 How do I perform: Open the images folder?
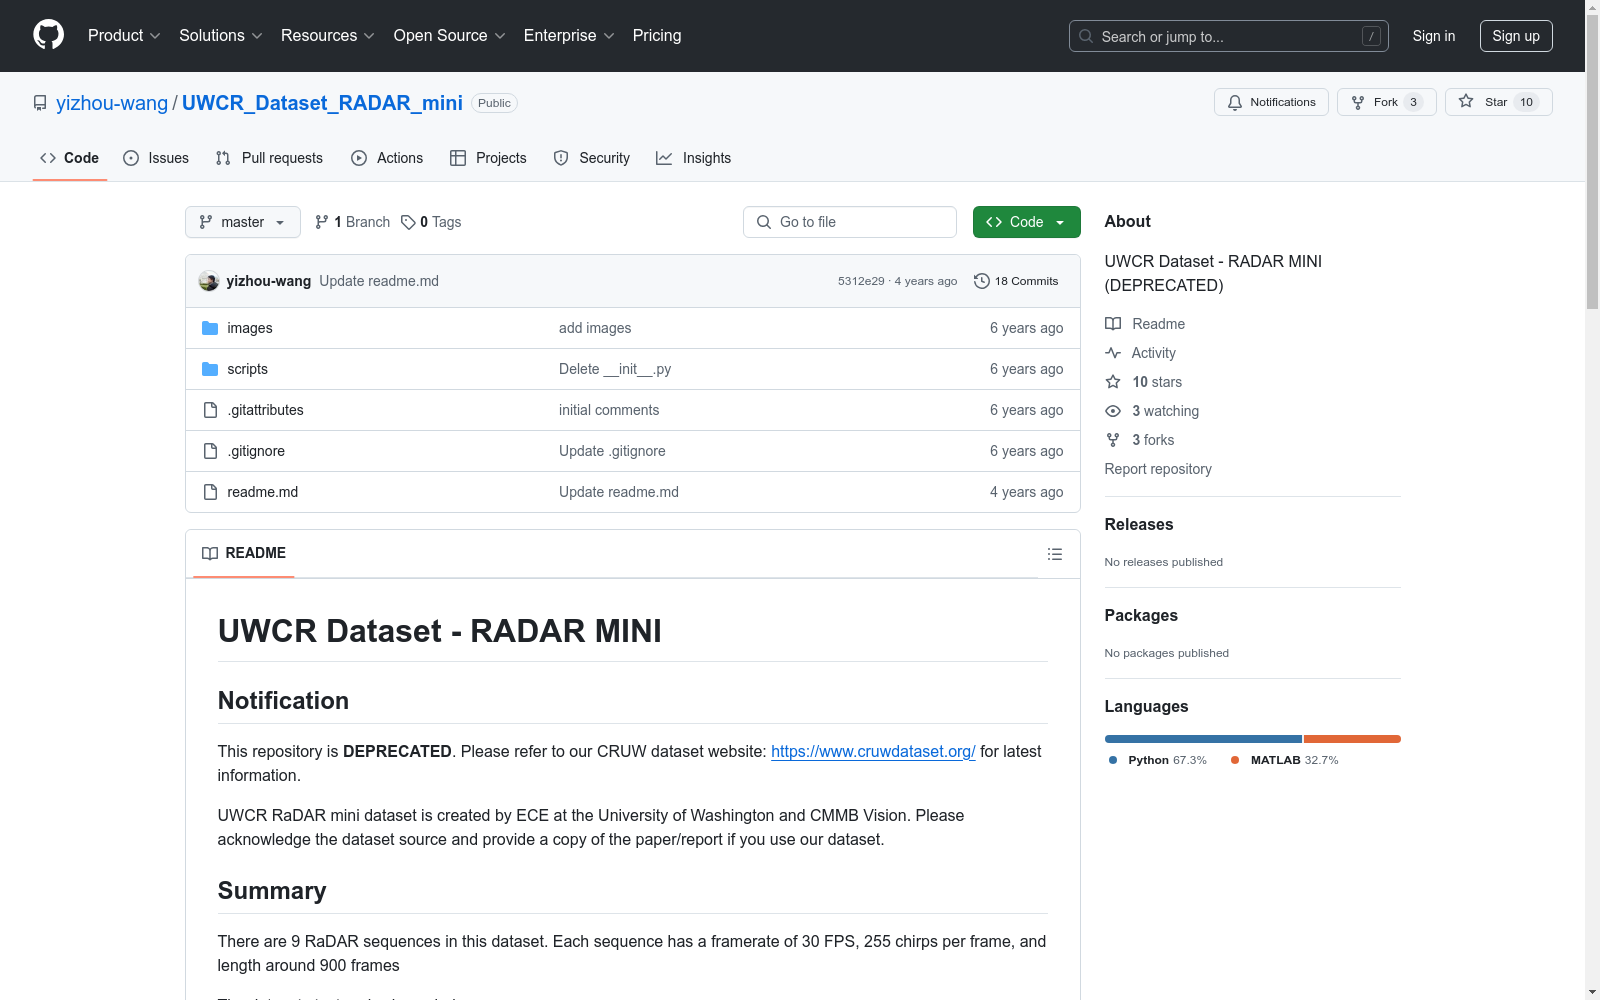(249, 328)
